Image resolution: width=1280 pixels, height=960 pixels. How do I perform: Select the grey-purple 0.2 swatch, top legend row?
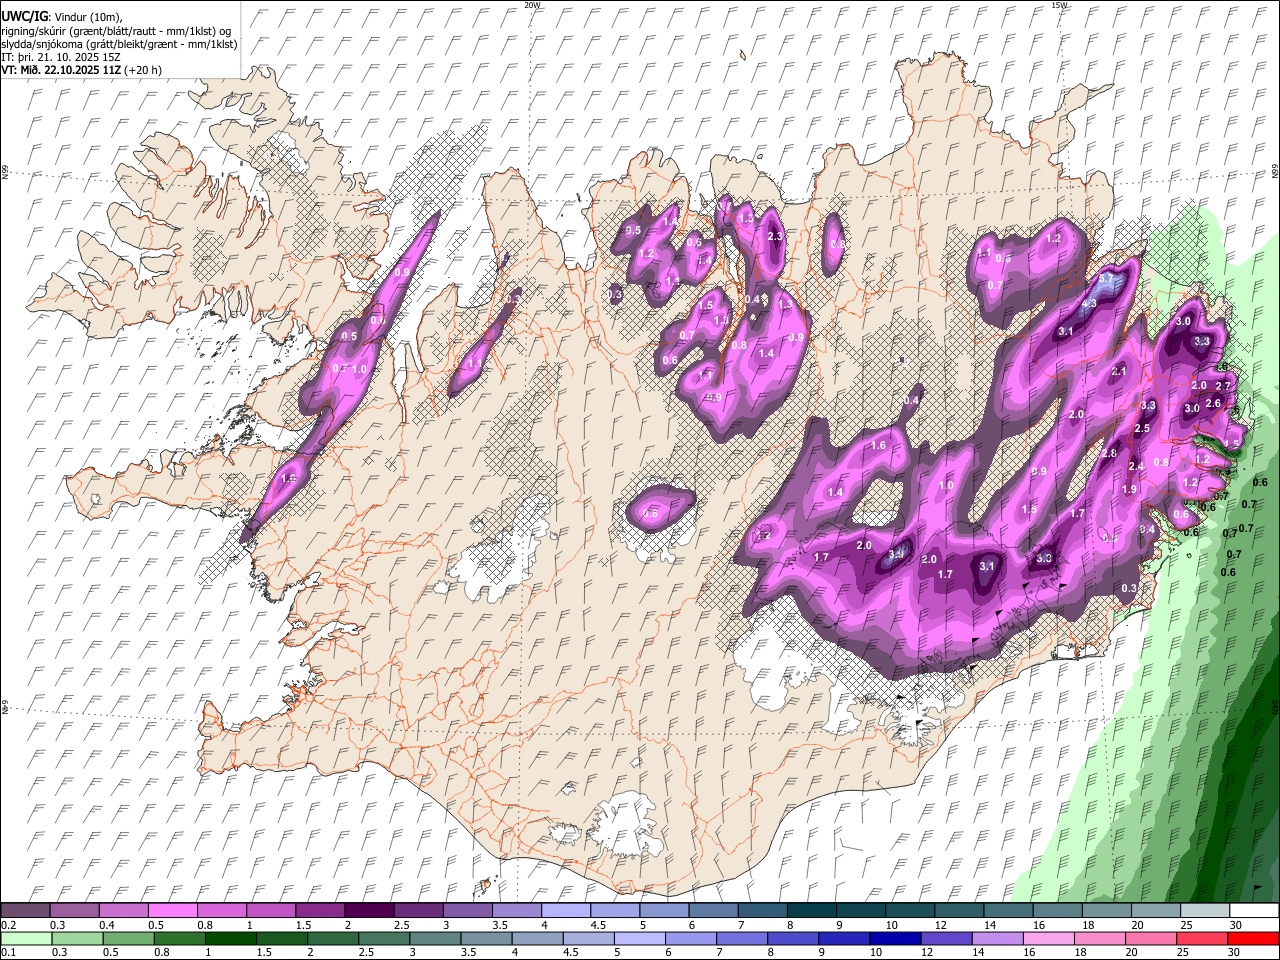pos(25,911)
